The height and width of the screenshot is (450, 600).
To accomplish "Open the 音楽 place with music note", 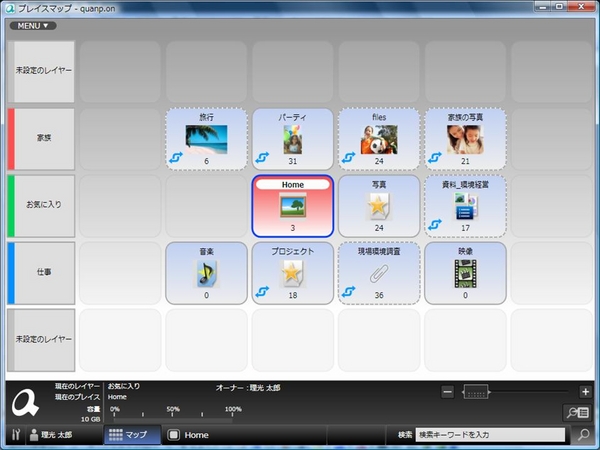I will (207, 272).
